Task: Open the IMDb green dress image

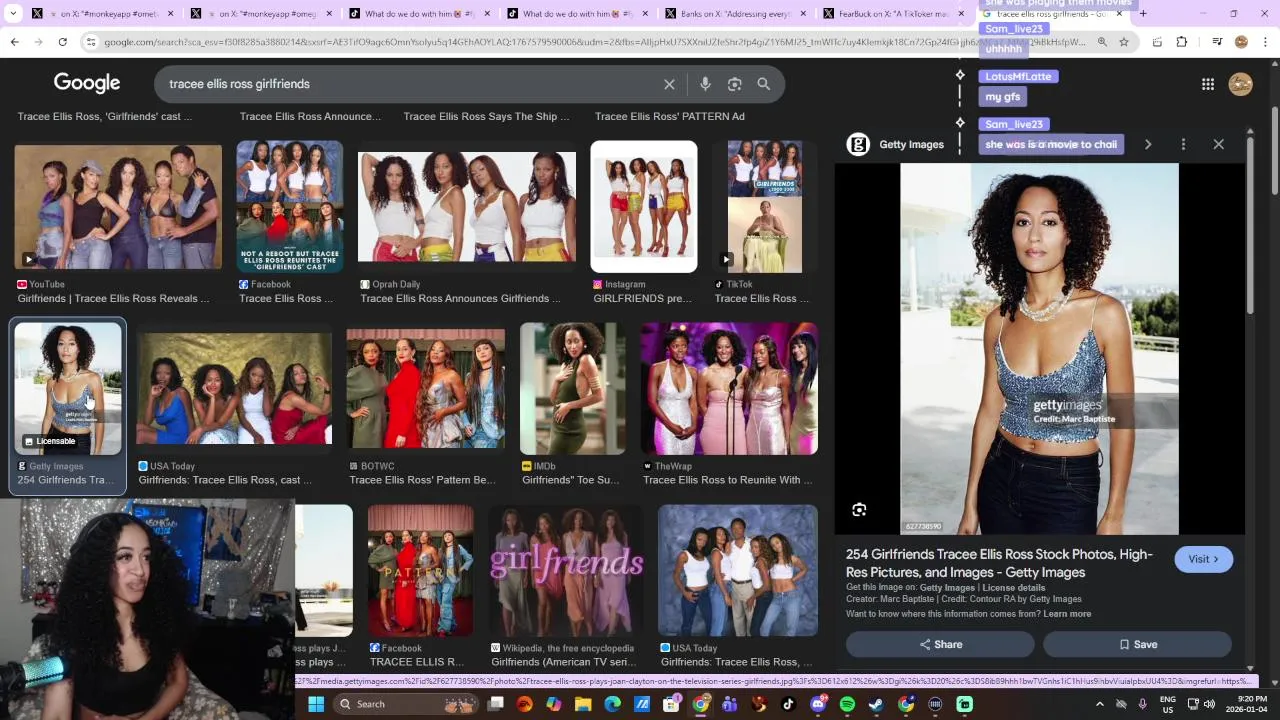Action: coord(573,389)
